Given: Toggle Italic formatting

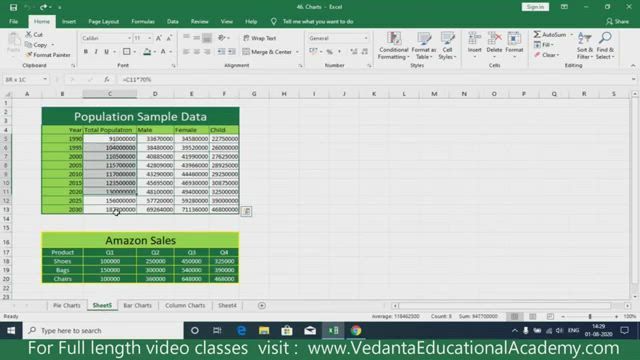Looking at the screenshot, I should [96, 52].
